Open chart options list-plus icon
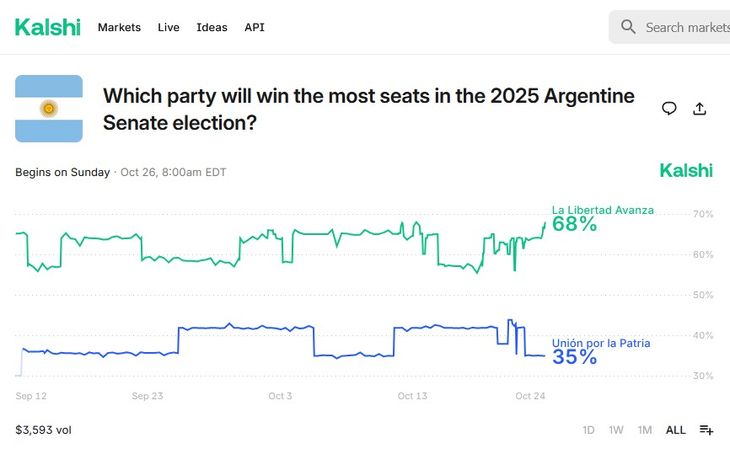Image resolution: width=730 pixels, height=454 pixels. pos(706,430)
